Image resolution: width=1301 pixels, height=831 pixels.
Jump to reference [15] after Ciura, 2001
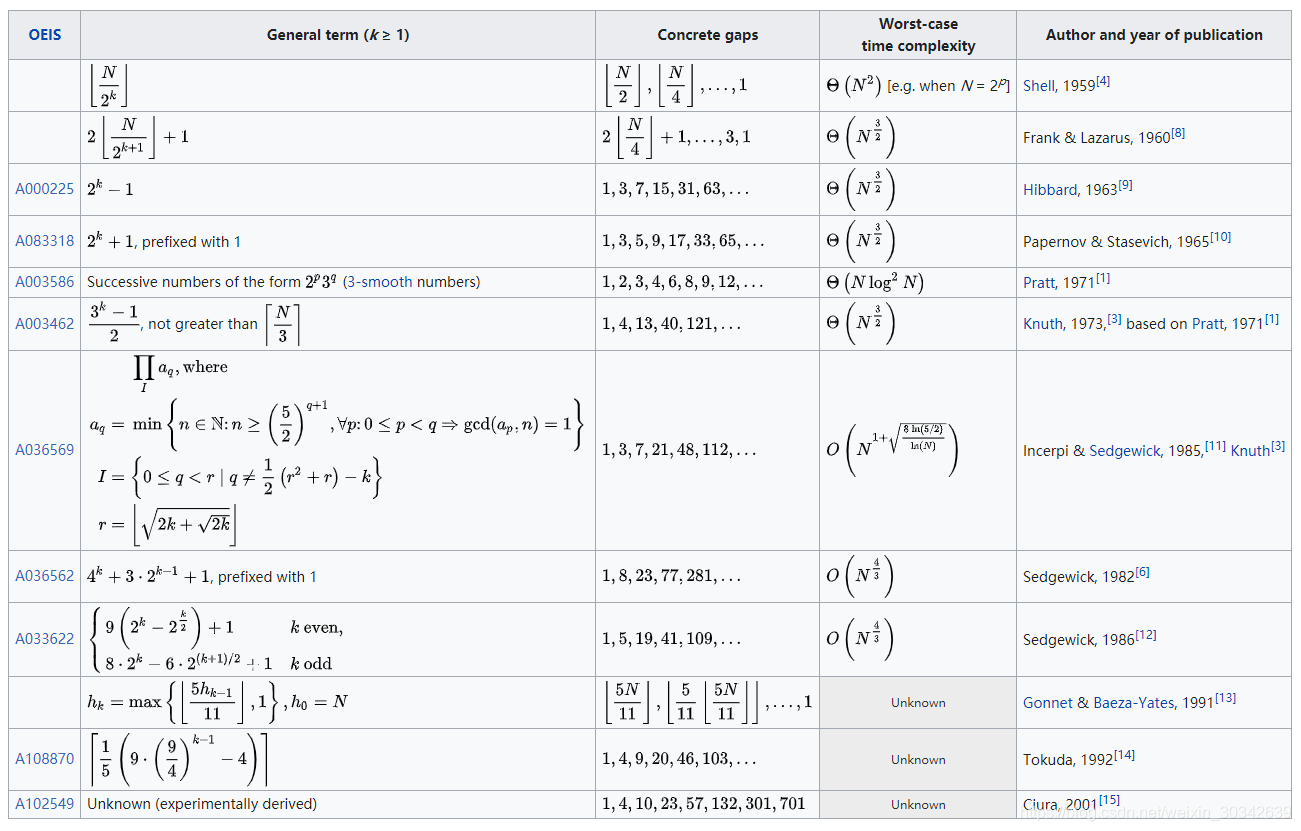point(1110,801)
